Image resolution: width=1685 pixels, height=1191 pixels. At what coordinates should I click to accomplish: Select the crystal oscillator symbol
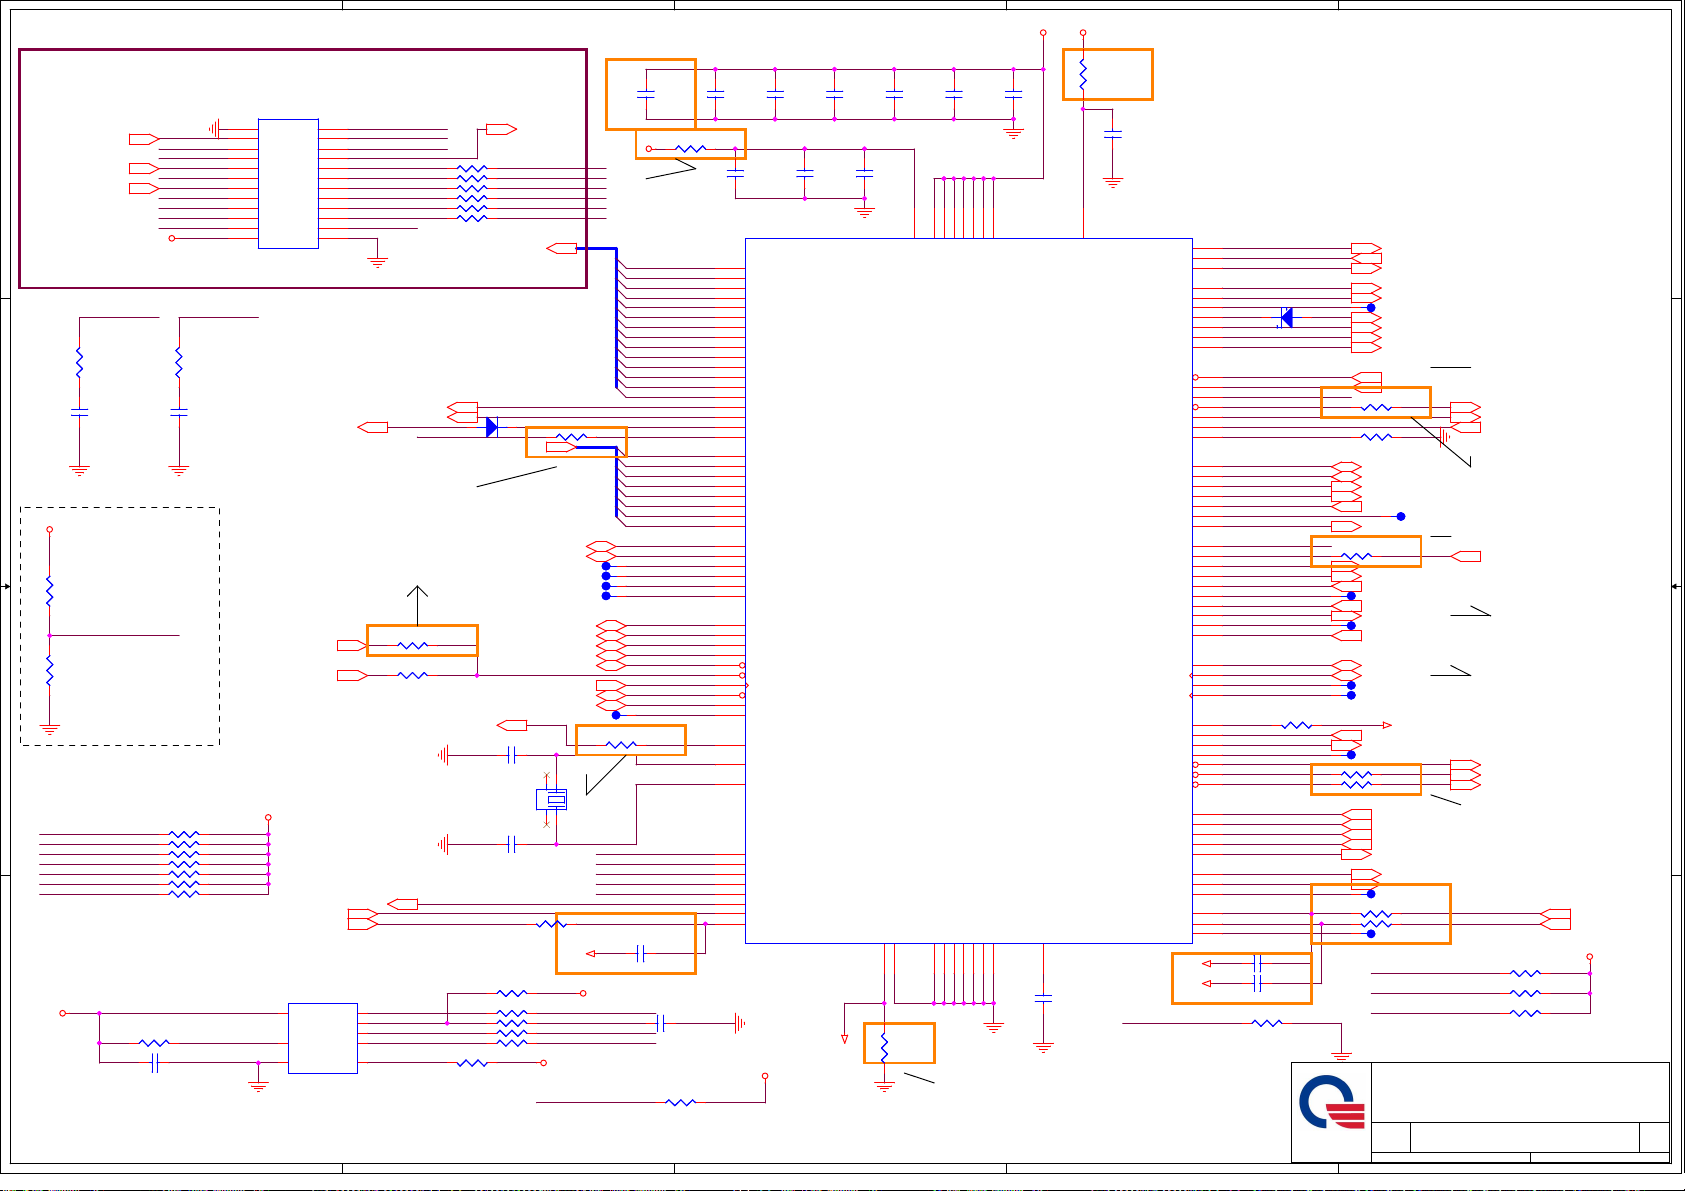(551, 799)
